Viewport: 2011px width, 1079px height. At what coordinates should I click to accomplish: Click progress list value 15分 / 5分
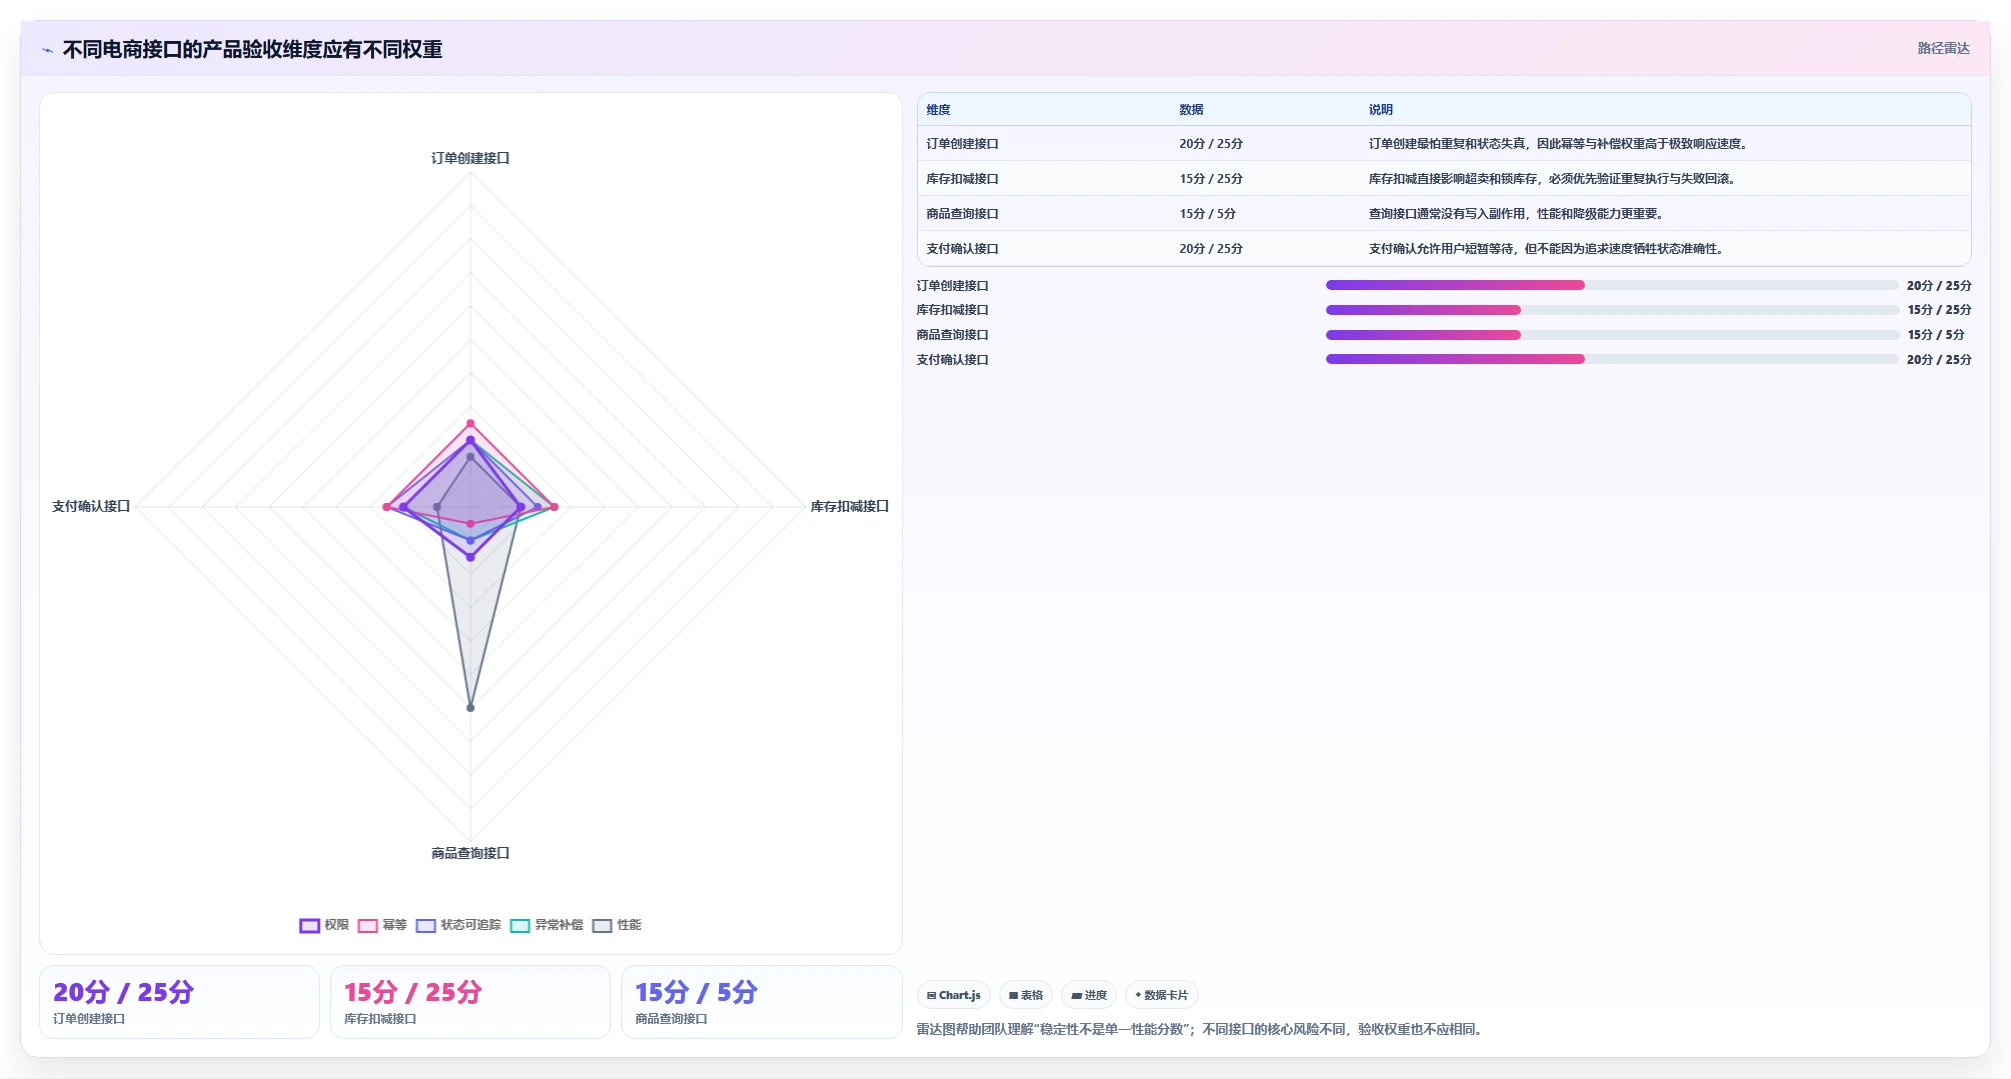pos(1936,335)
